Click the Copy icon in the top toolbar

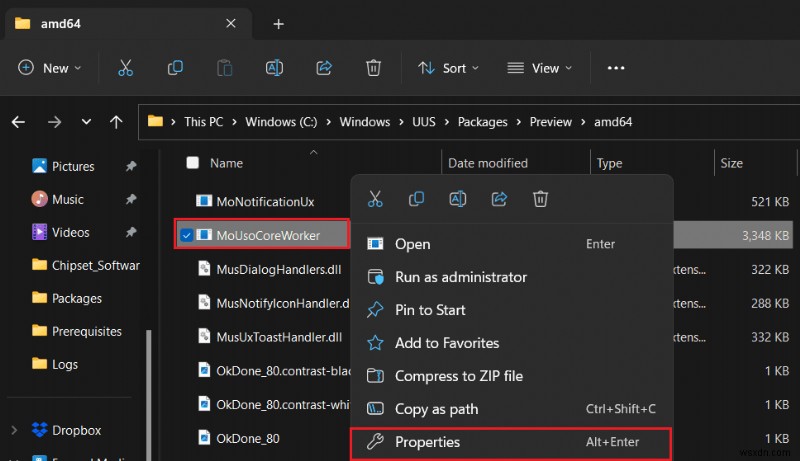(x=175, y=68)
